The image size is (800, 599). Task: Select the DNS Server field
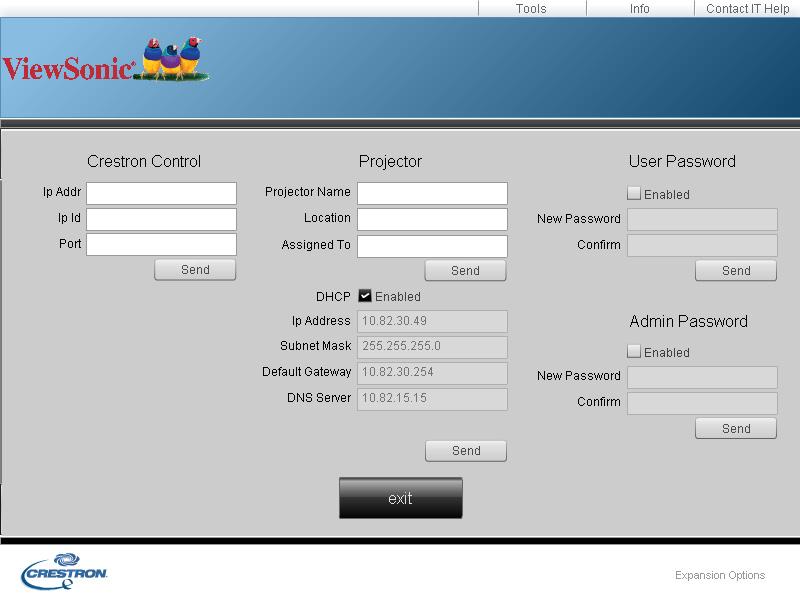point(432,399)
